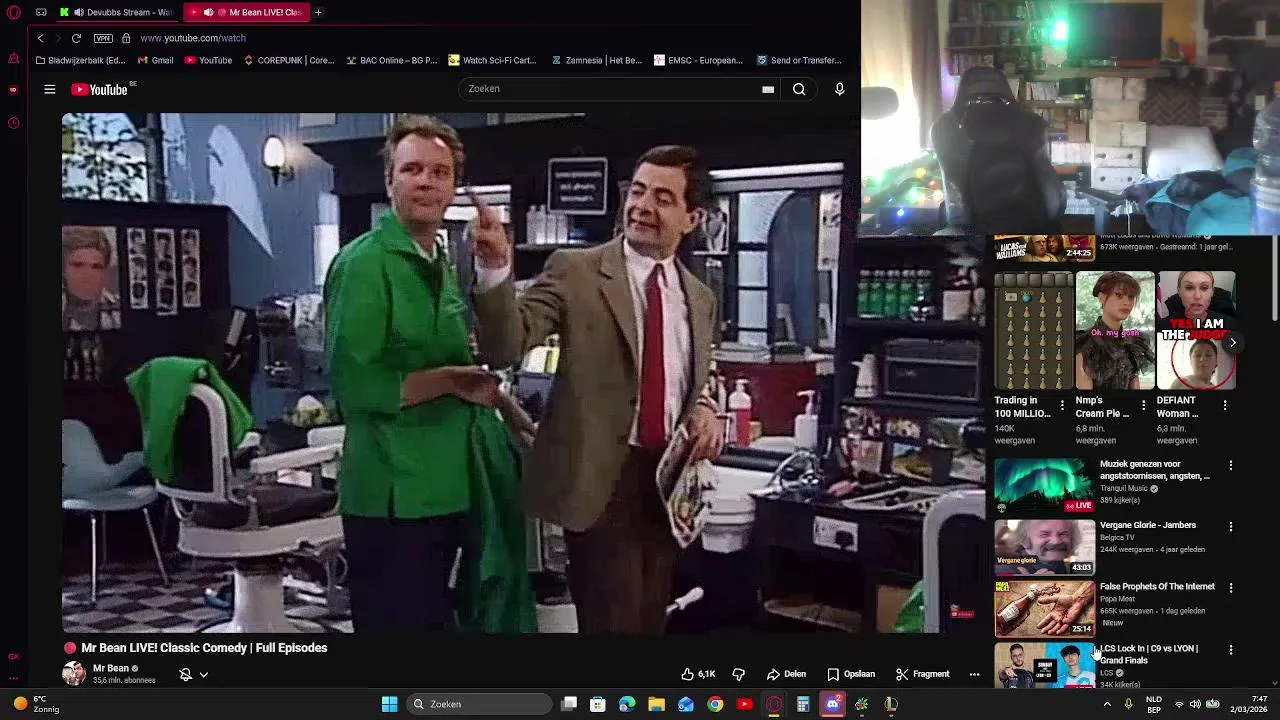Screen dimensions: 1280x720
Task: Open DEFIANT Woman short options
Action: coord(1224,405)
